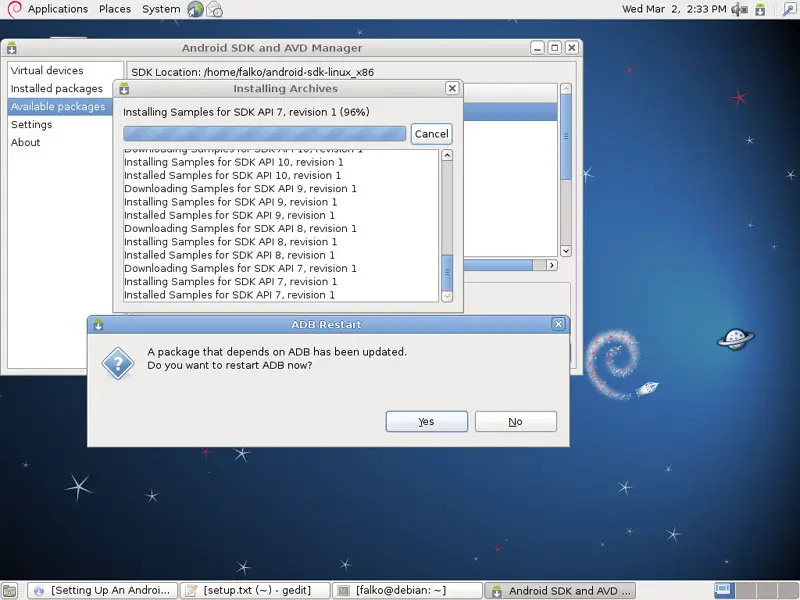Click status text 'Installing Samples for SDK API 7, revision 1 (96%)'
The height and width of the screenshot is (600, 800).
246,112
